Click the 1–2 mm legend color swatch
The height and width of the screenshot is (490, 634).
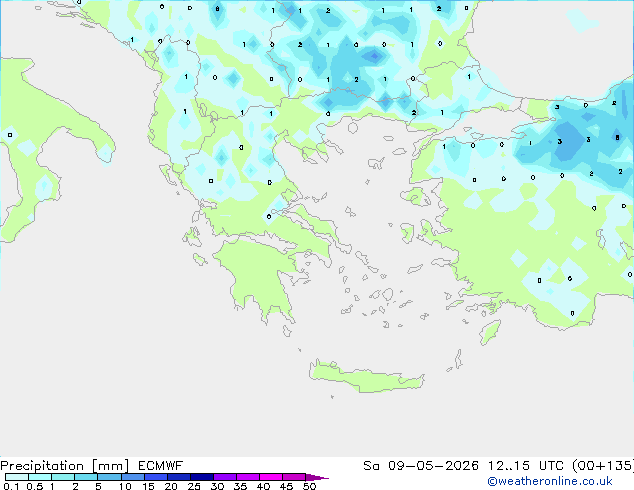tap(63, 477)
